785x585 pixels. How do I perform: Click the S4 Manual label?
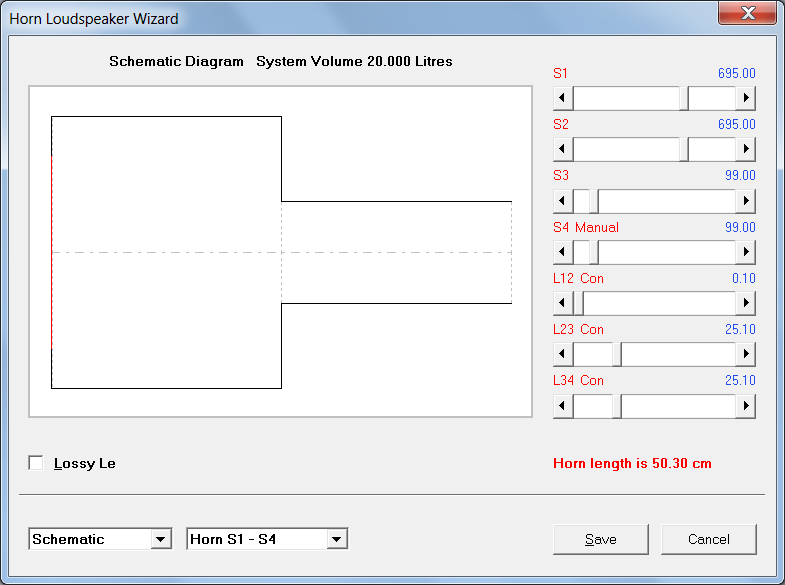586,227
